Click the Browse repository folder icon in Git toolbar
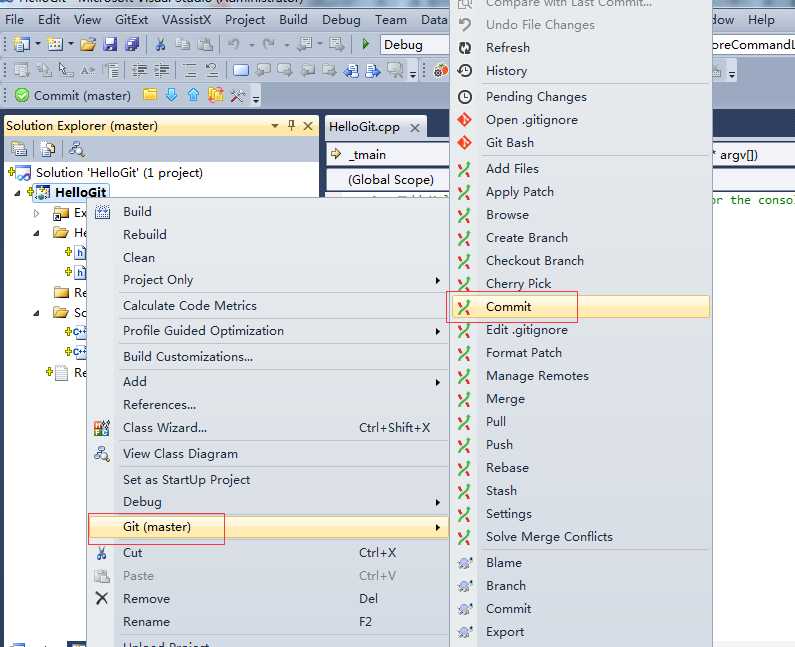Viewport: 795px width, 647px height. [x=150, y=94]
